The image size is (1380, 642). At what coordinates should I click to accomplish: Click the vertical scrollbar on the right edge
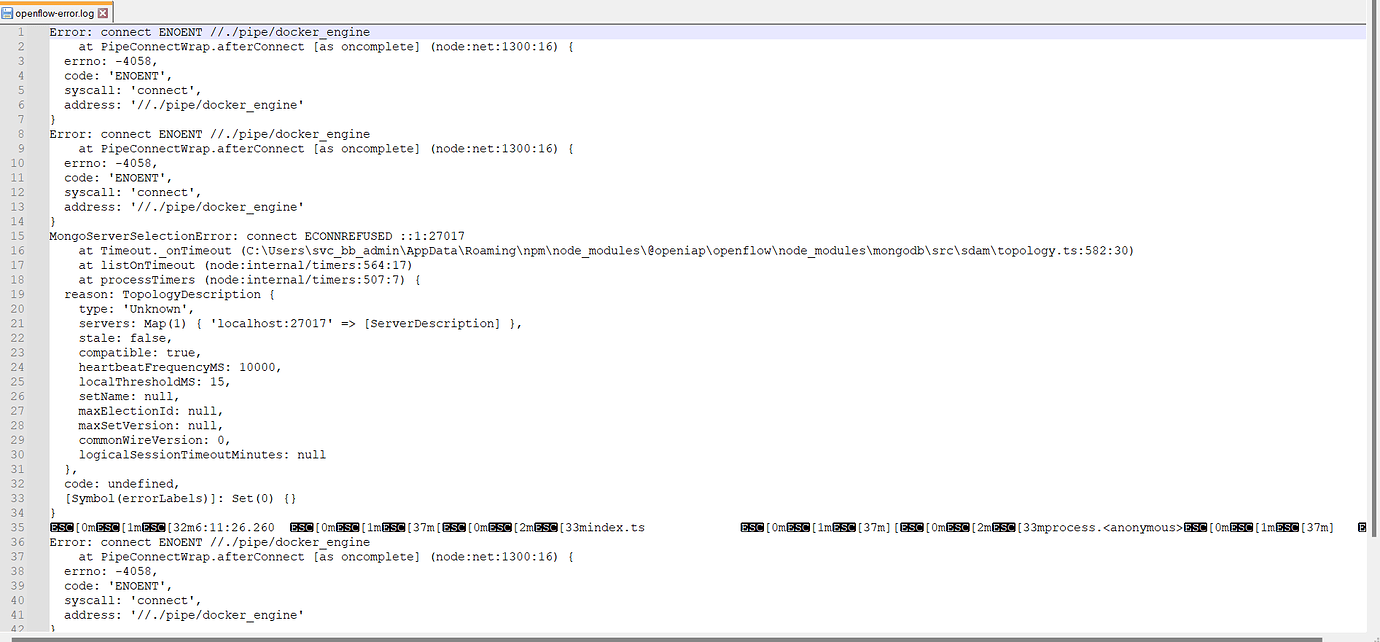pyautogui.click(x=1373, y=300)
